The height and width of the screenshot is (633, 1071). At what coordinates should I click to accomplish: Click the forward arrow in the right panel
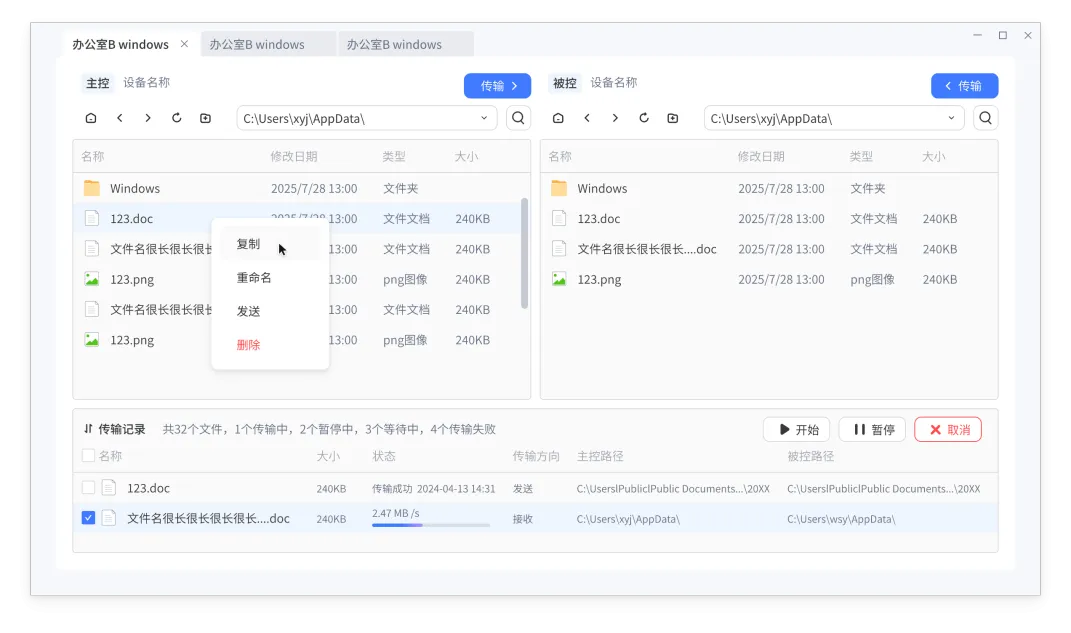[x=615, y=117]
